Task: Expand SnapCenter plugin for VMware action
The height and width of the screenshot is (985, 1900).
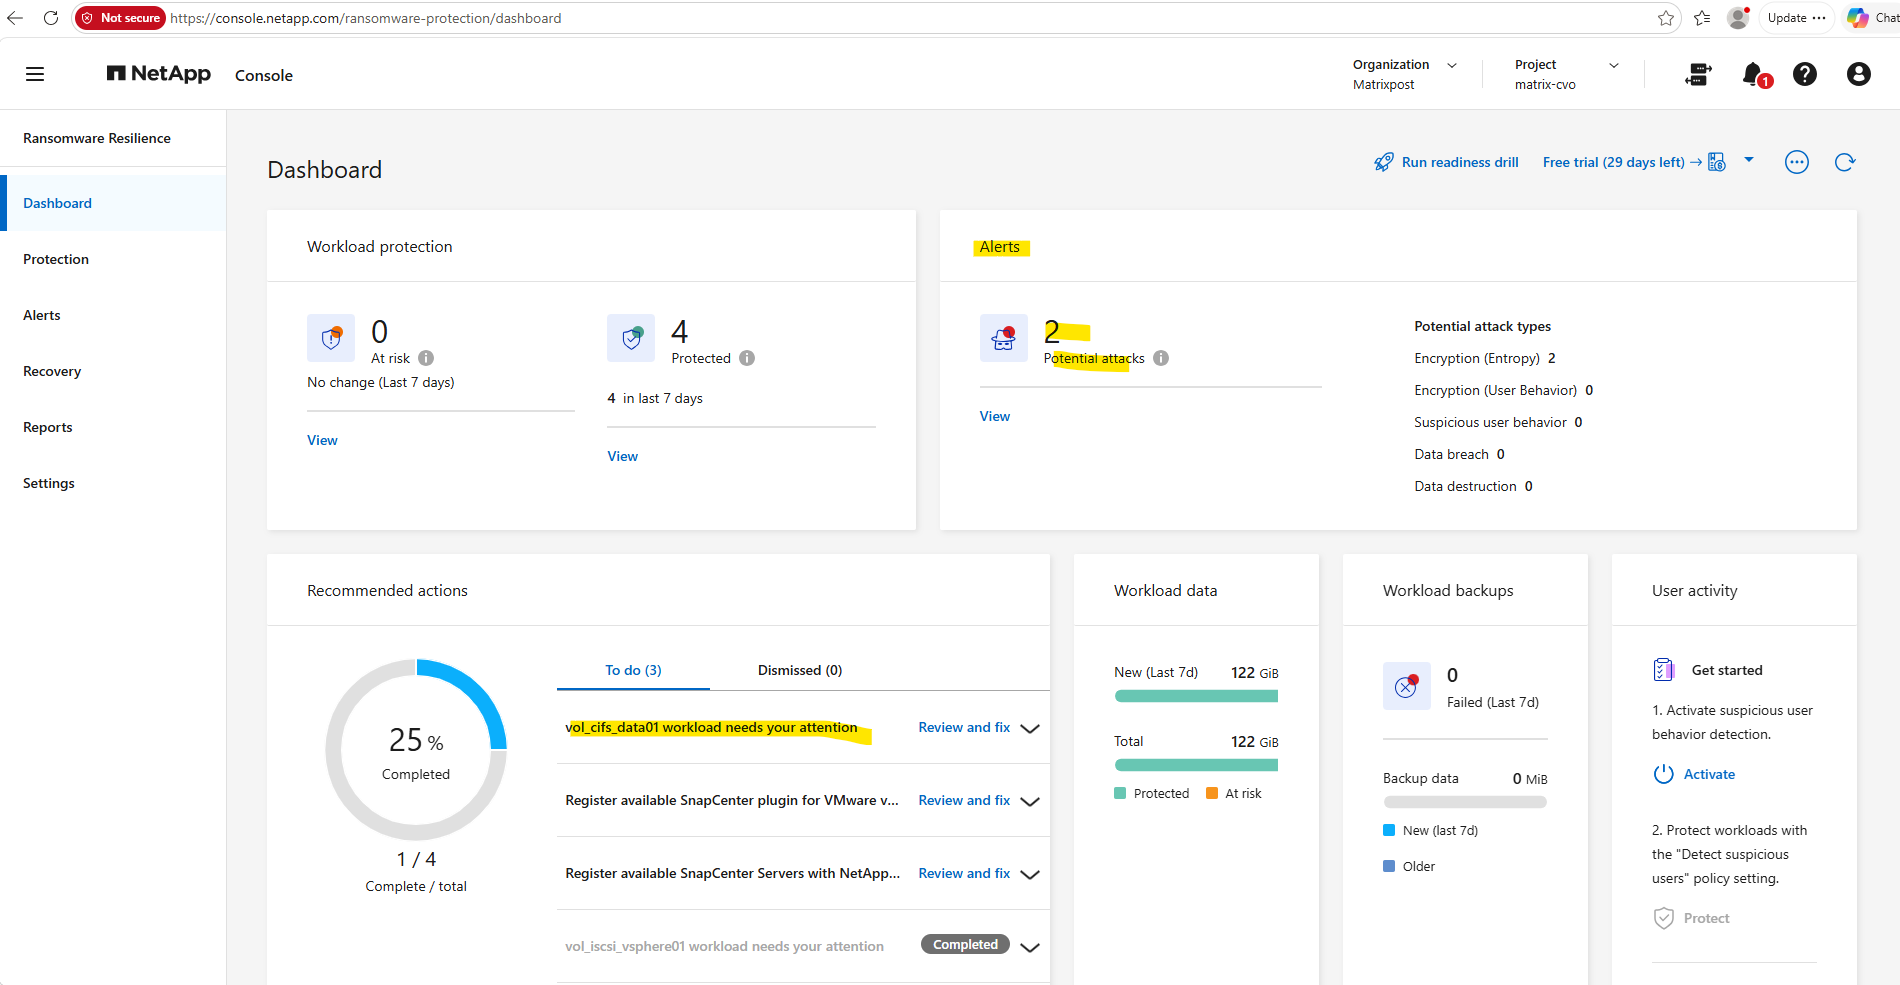Action: pos(1030,802)
